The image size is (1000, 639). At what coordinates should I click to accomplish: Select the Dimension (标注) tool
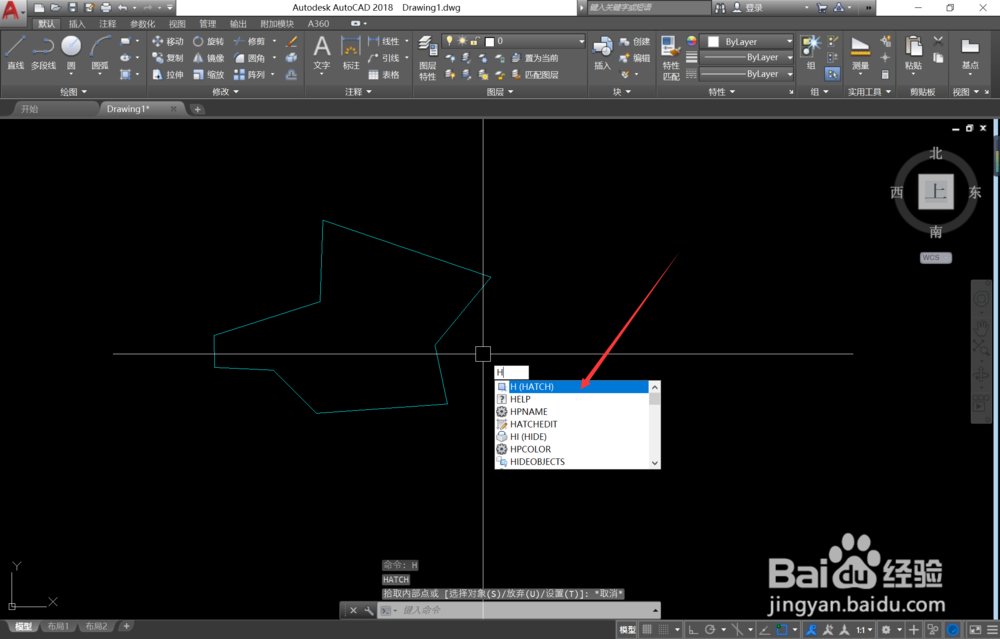tap(351, 52)
